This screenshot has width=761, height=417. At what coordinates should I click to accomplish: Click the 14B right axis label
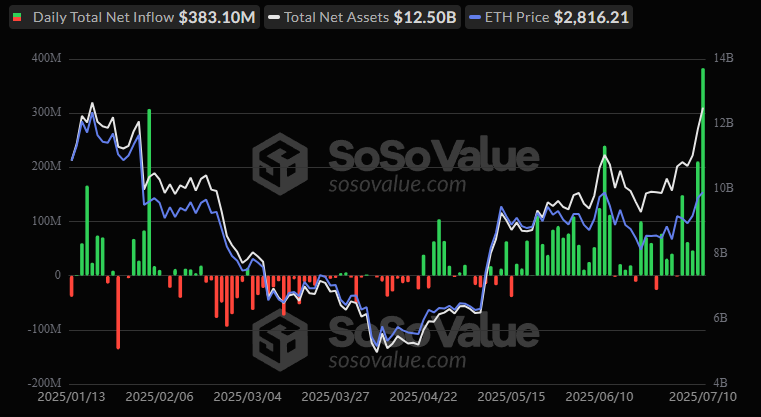point(723,58)
